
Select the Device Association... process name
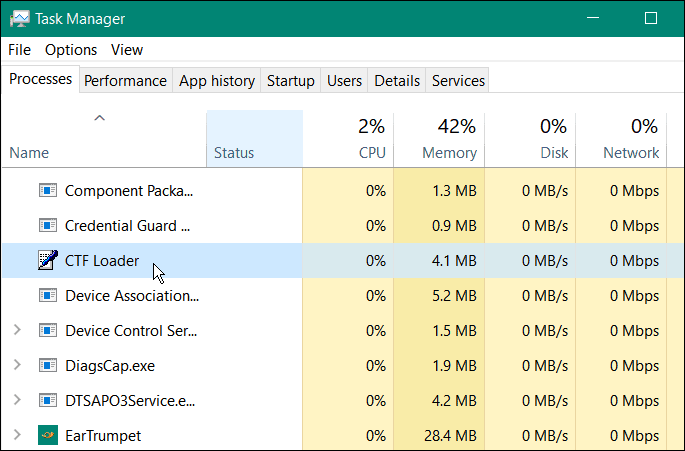pos(132,296)
